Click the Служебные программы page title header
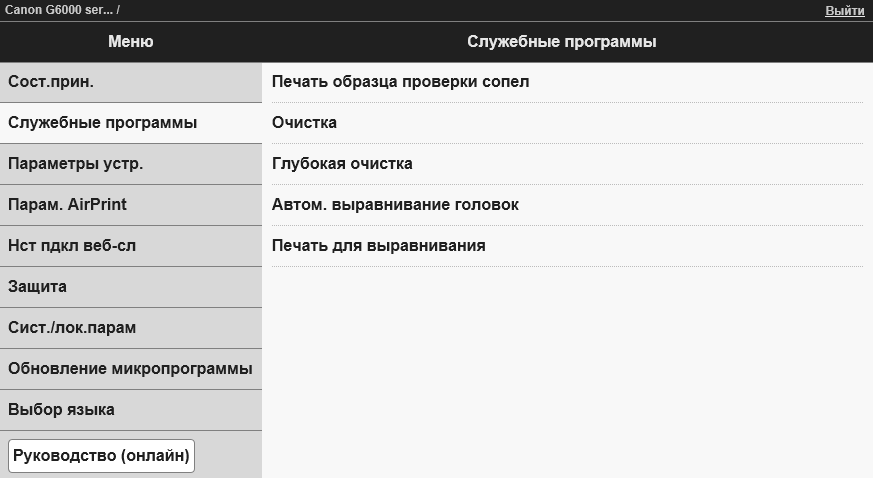Viewport: 873px width, 478px height. [561, 42]
